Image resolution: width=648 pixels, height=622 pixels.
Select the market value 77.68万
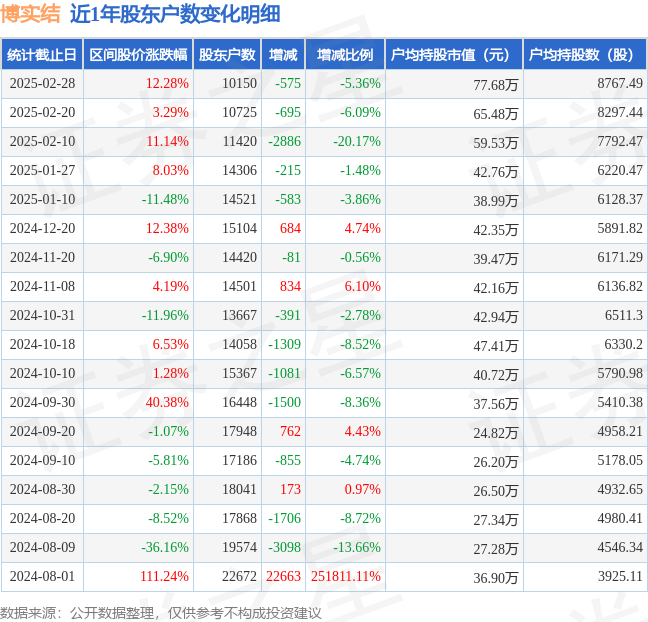496,85
